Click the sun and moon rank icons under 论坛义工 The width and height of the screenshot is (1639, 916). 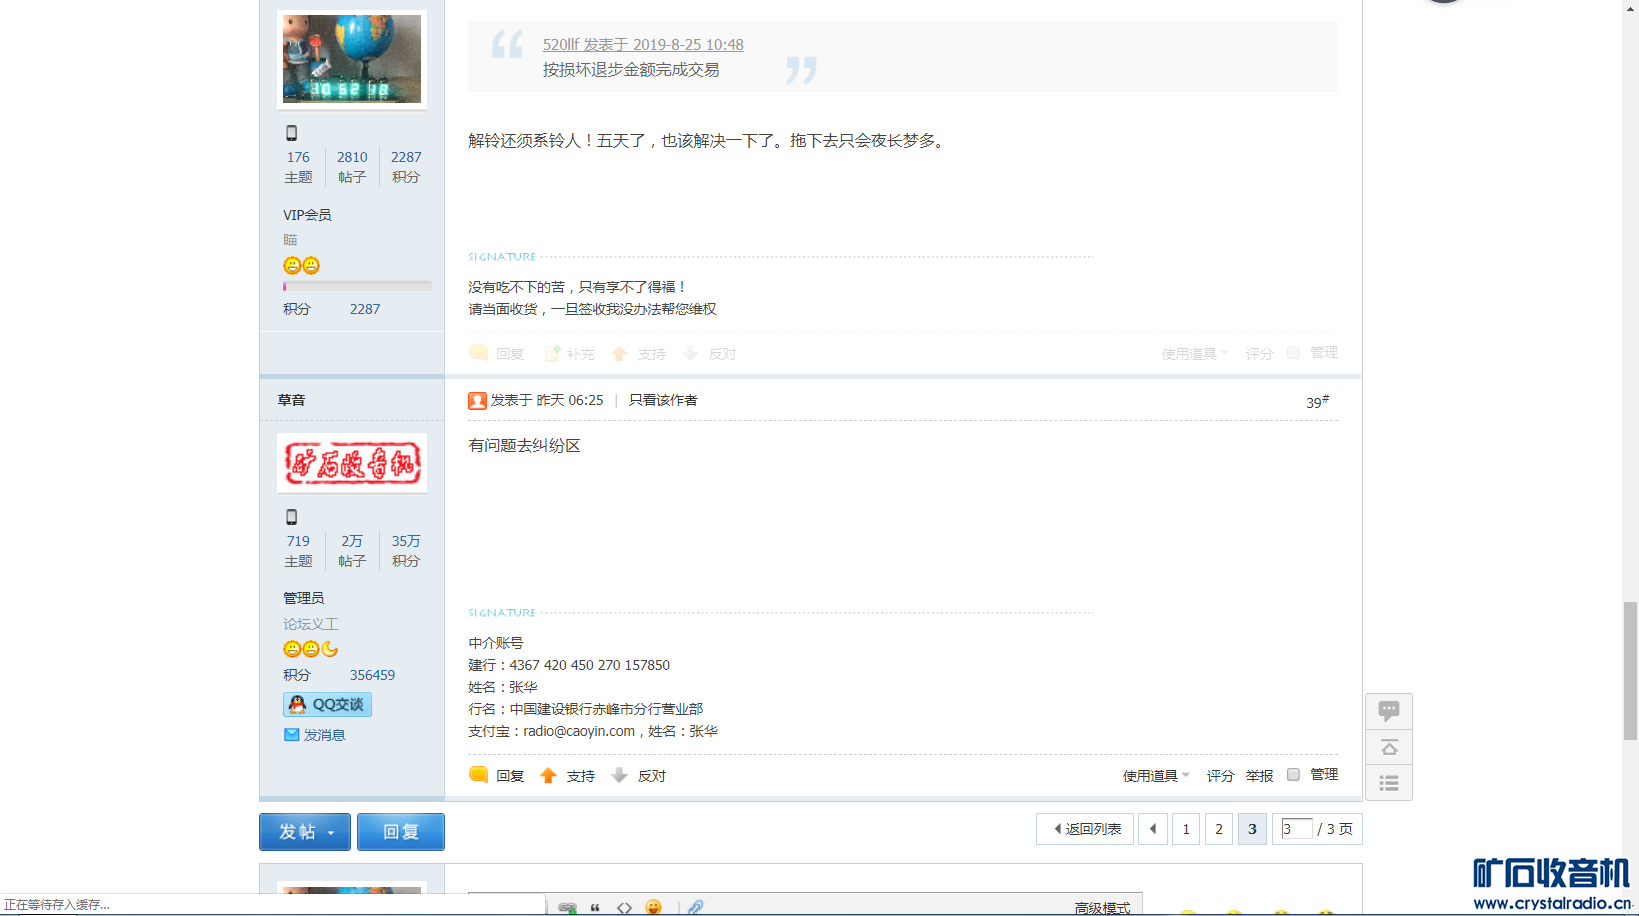coord(311,649)
